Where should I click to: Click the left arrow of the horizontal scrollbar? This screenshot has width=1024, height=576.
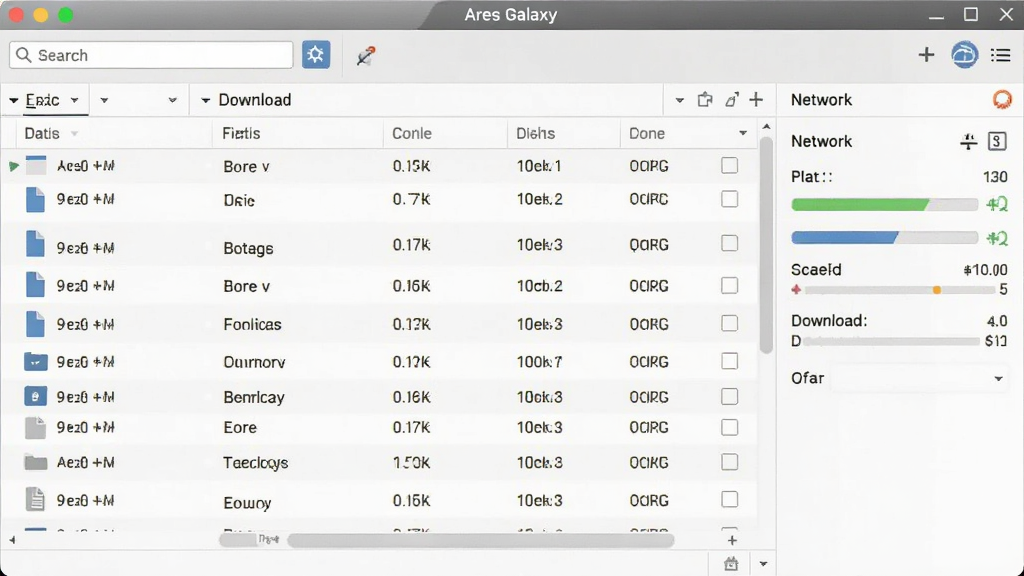point(12,540)
